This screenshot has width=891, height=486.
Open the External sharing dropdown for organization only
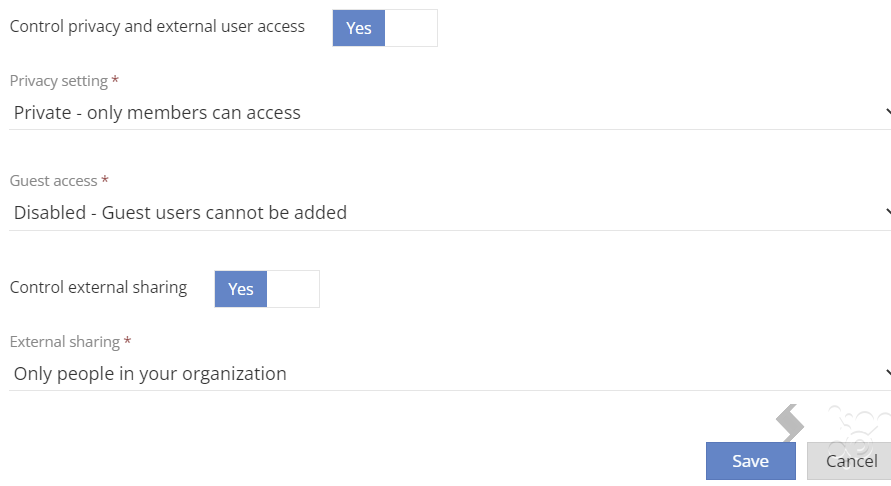pos(450,373)
